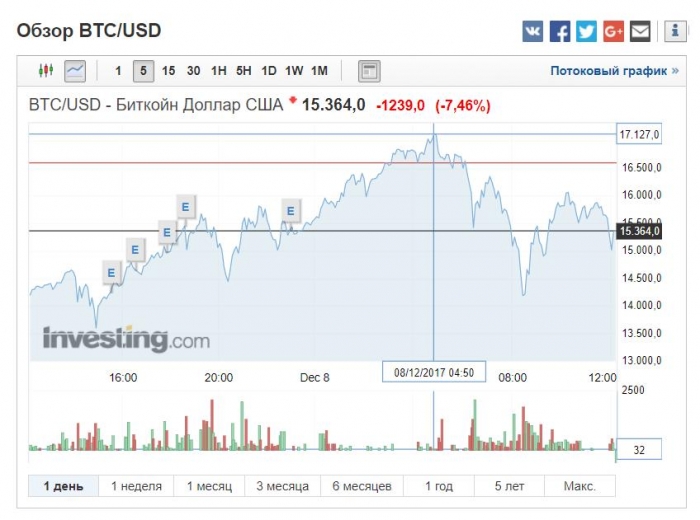Image resolution: width=700 pixels, height=520 pixels.
Task: Choose the 1H interval
Action: click(219, 71)
